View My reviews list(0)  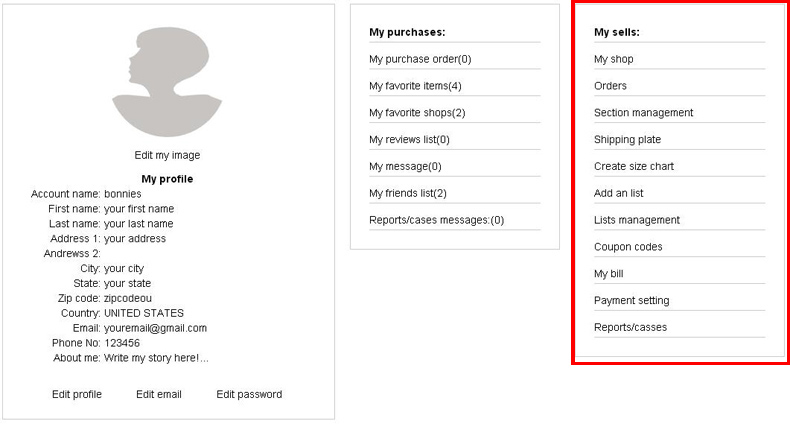409,140
